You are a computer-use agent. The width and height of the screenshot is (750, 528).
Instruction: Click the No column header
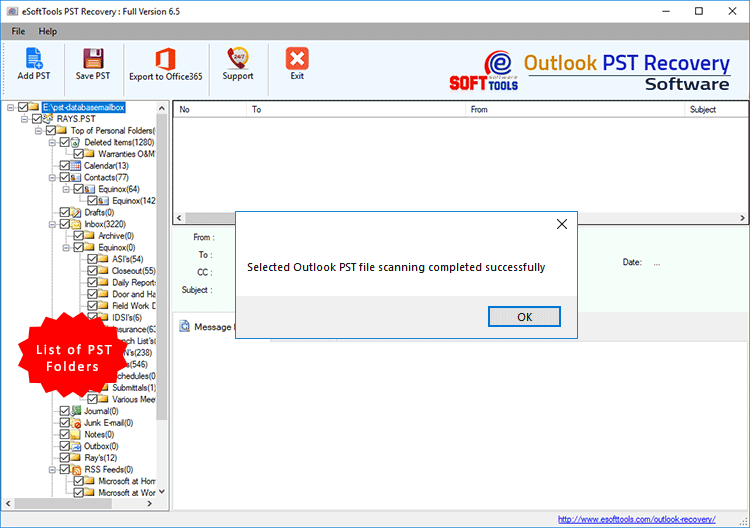click(210, 110)
